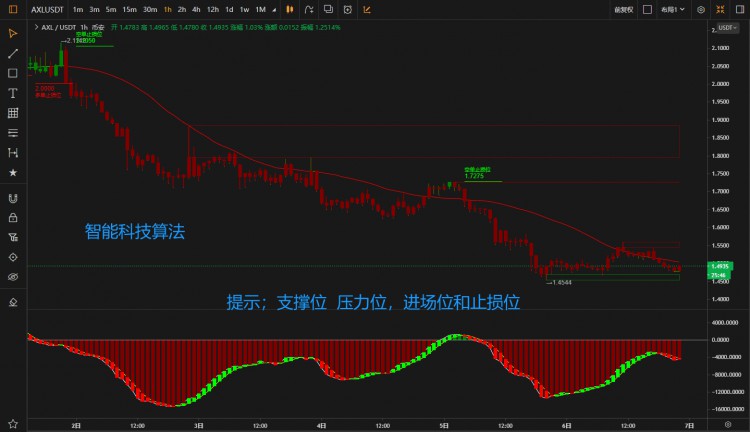
Task: Open the 布局1 layout dropdown
Action: (x=673, y=10)
